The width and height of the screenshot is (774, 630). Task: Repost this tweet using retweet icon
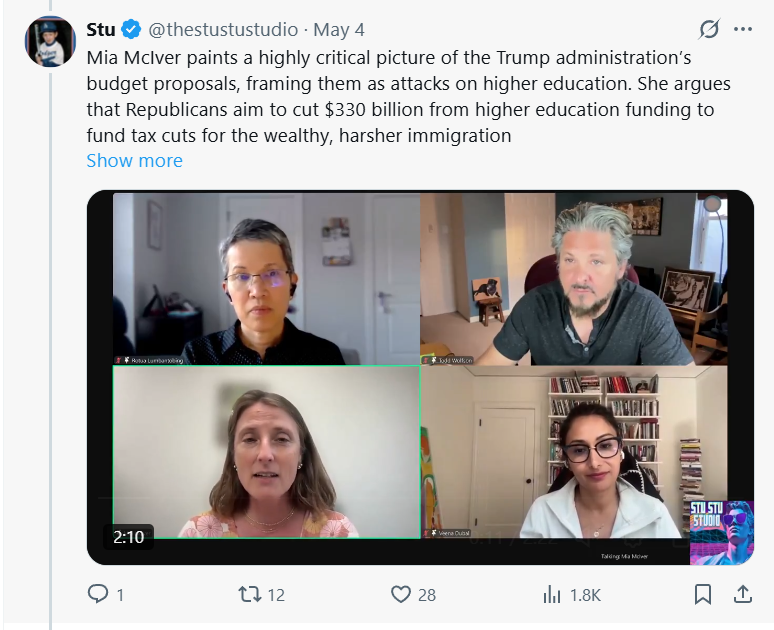tap(250, 594)
